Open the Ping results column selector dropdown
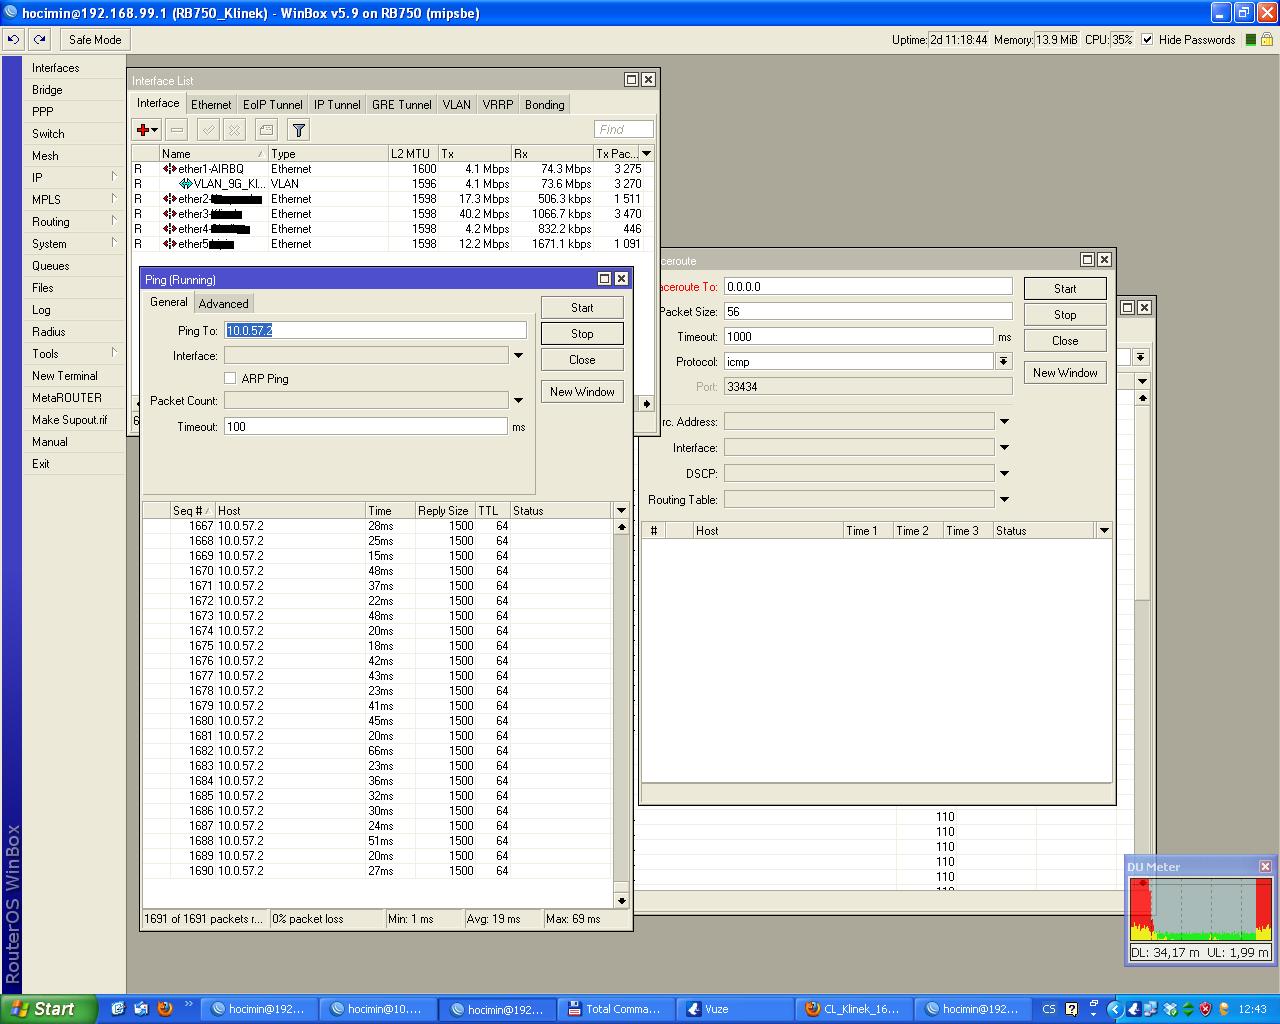This screenshot has width=1280, height=1024. point(621,510)
